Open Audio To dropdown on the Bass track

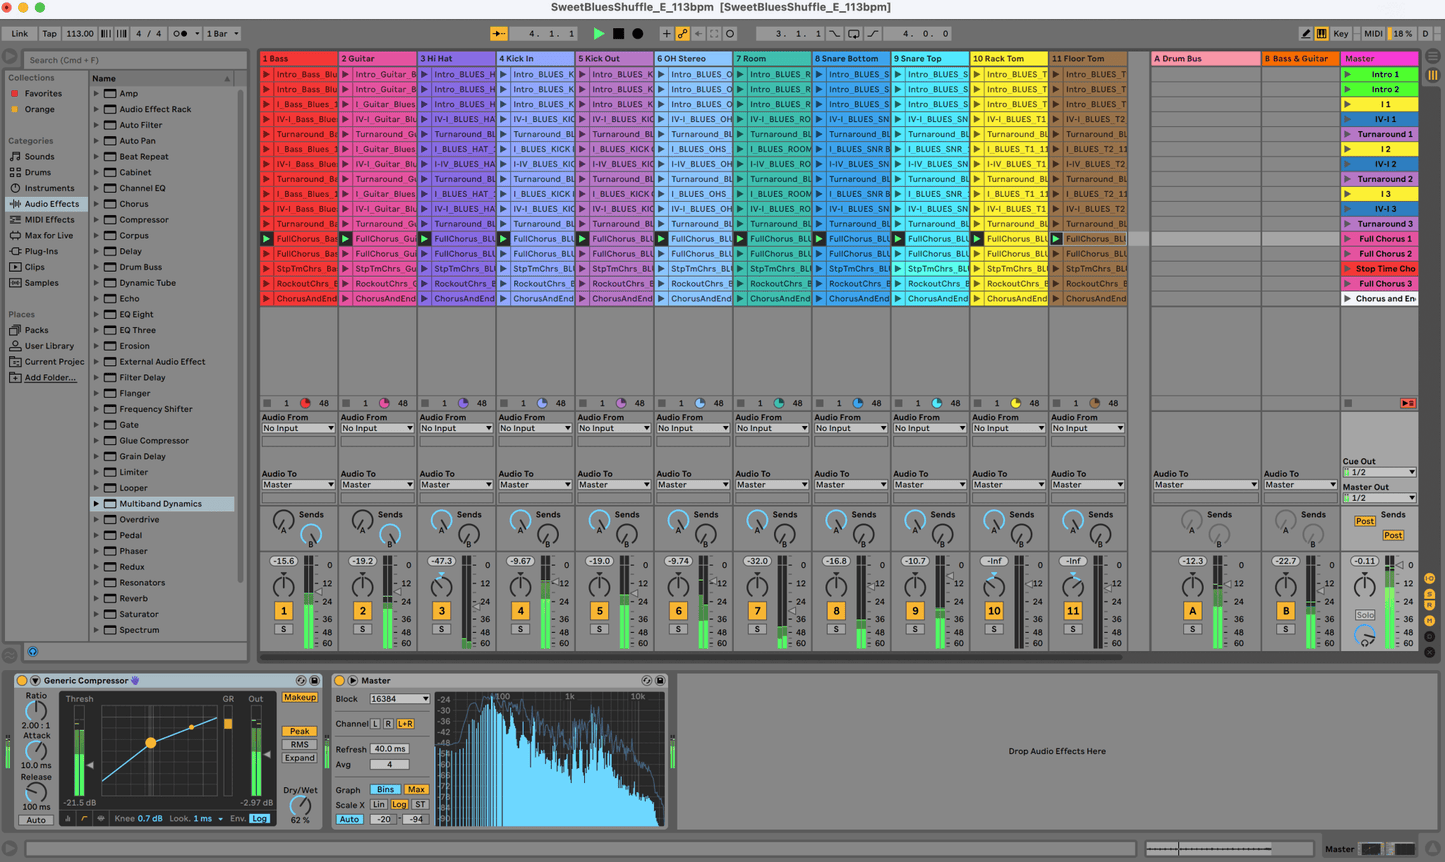[297, 485]
